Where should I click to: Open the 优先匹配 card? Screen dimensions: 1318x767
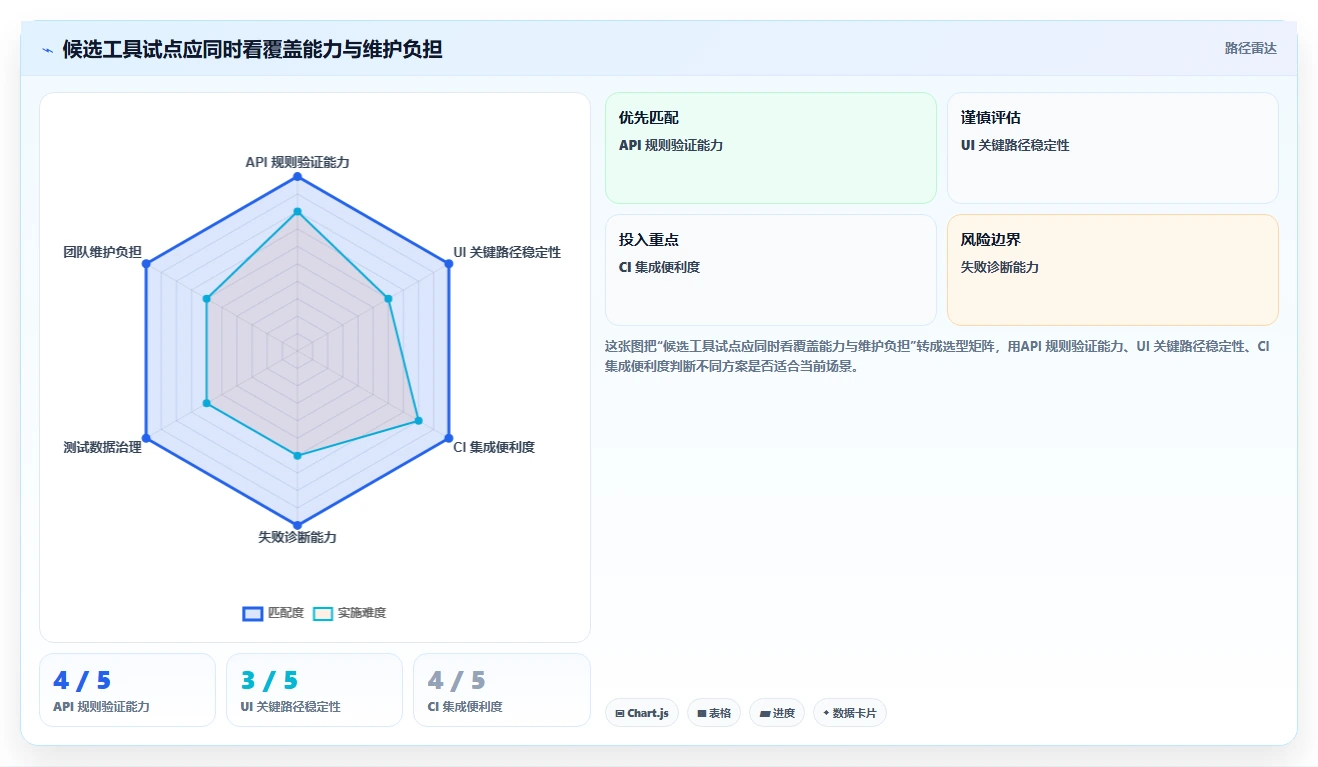(x=771, y=148)
